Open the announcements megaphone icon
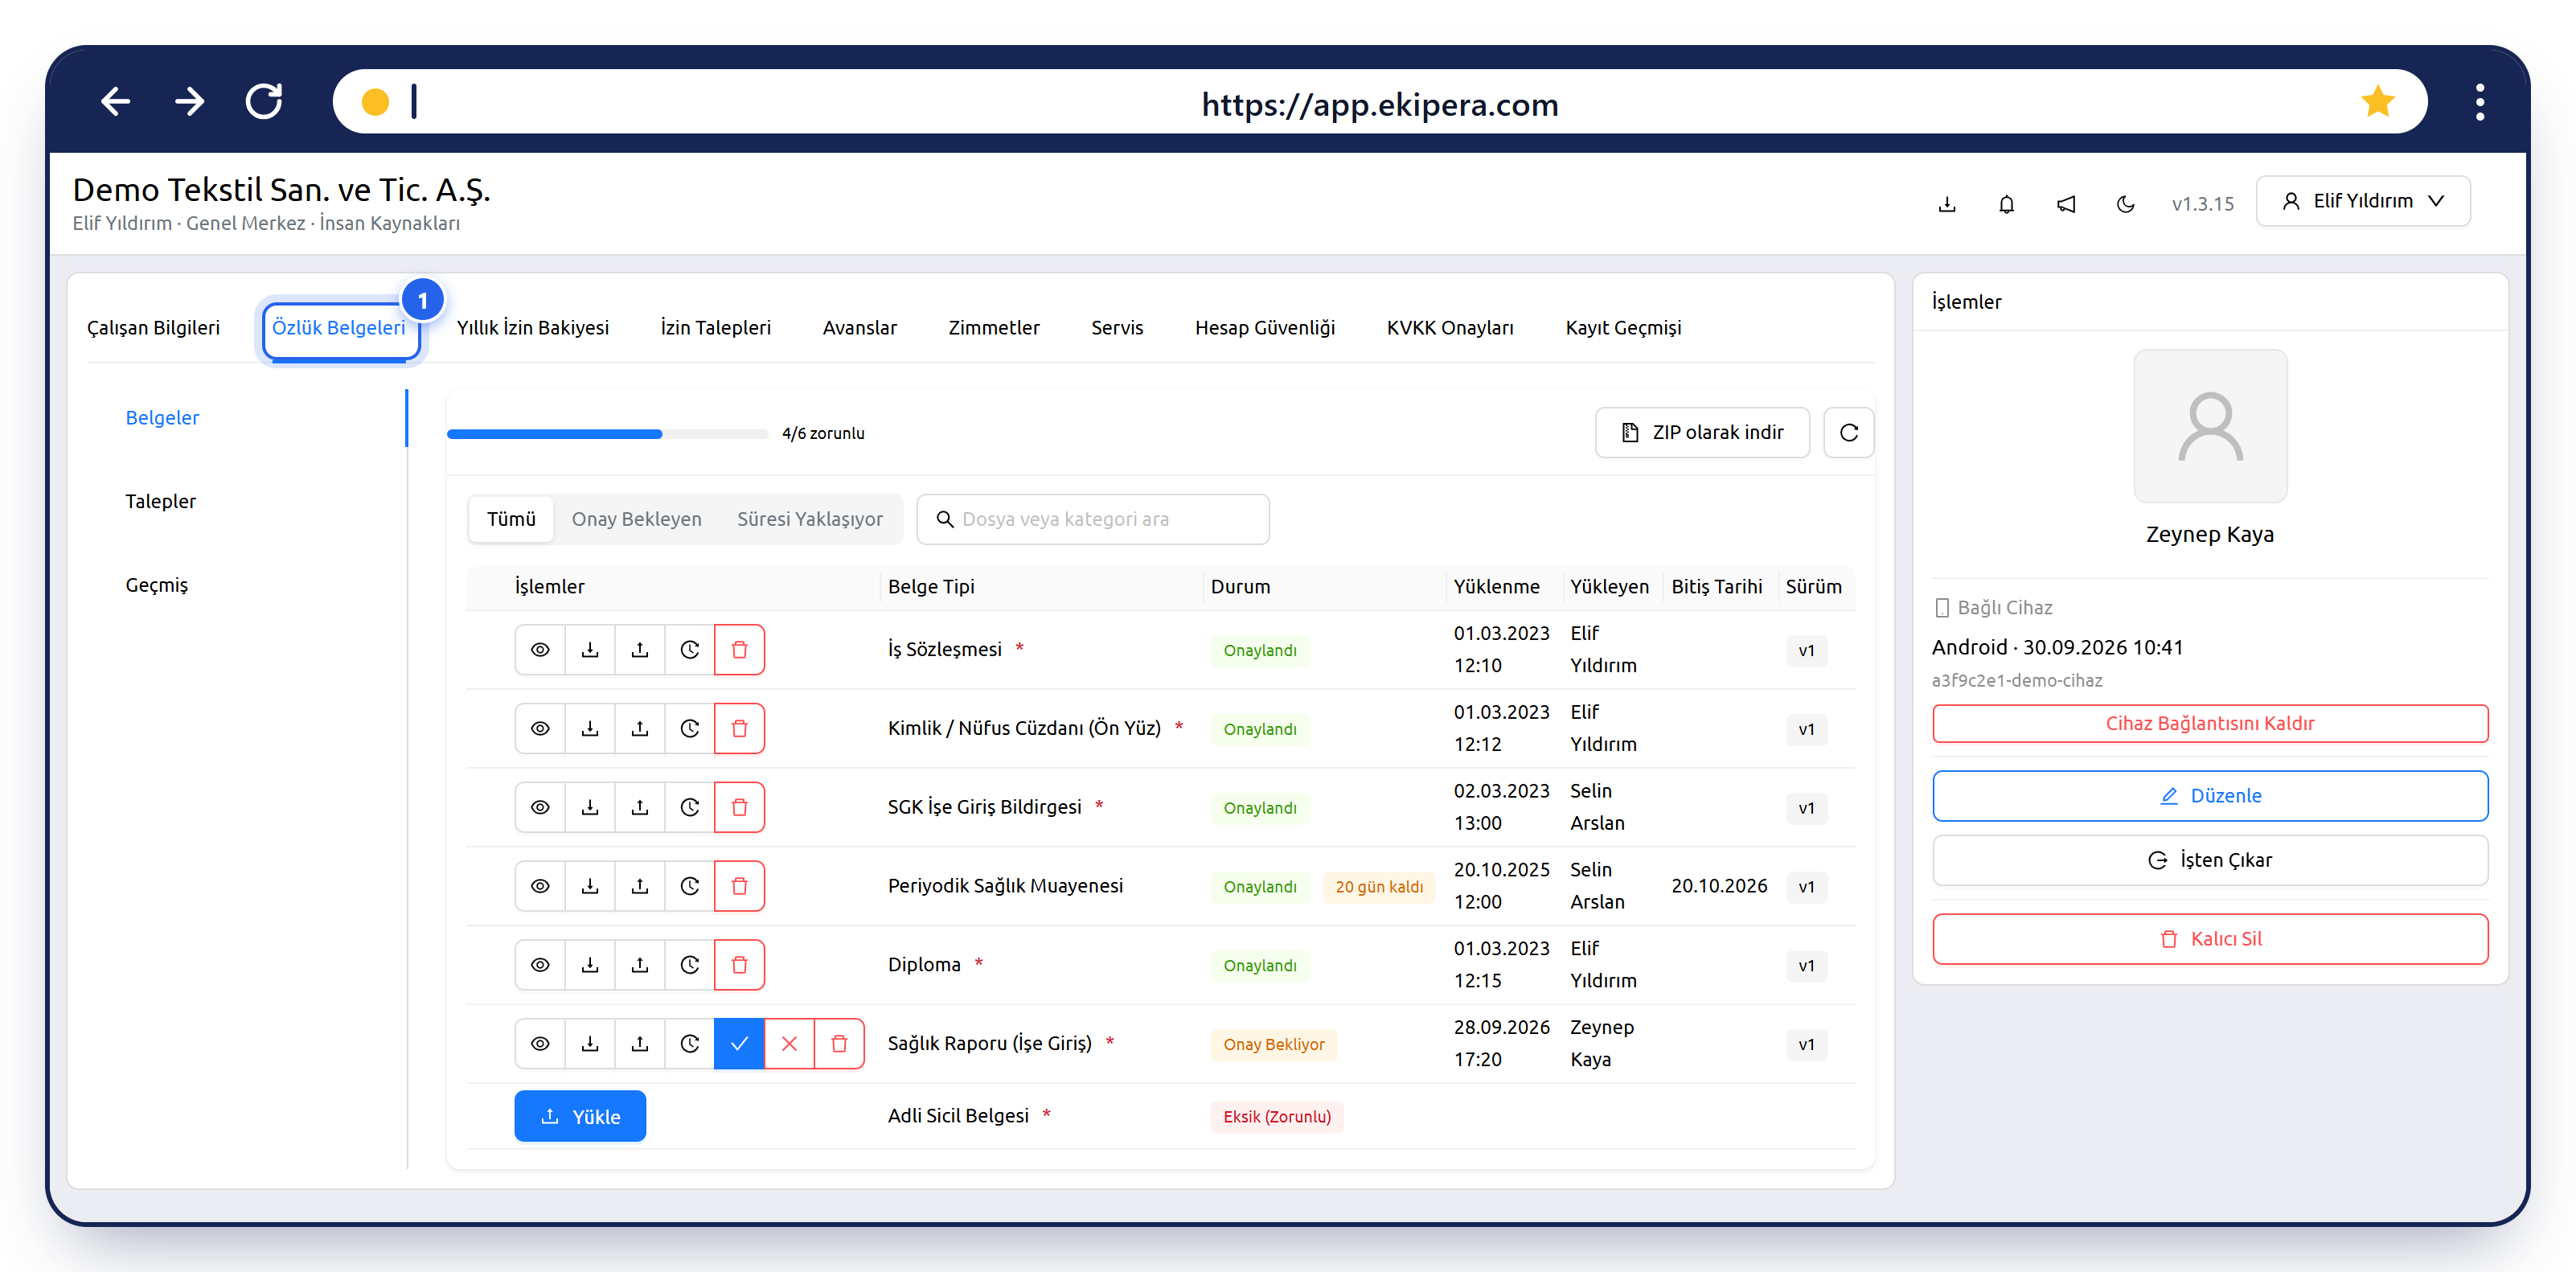Viewport: 2576px width, 1272px height. pos(2066,204)
